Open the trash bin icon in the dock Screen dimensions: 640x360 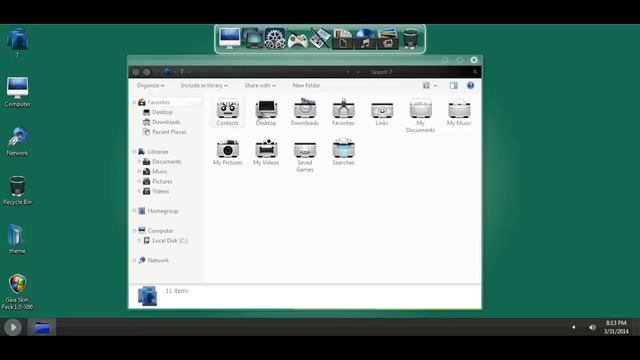tap(410, 38)
